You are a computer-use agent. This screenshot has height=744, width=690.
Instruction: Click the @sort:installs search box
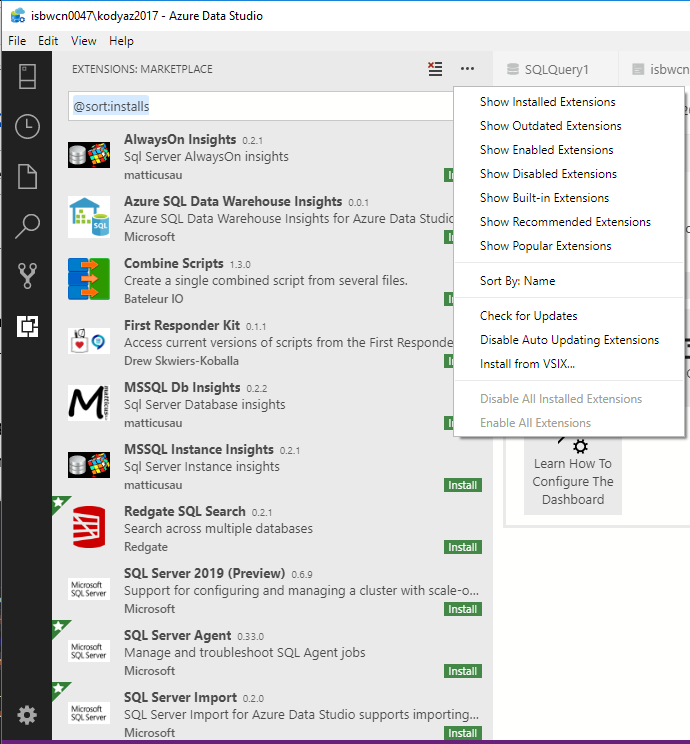point(261,106)
